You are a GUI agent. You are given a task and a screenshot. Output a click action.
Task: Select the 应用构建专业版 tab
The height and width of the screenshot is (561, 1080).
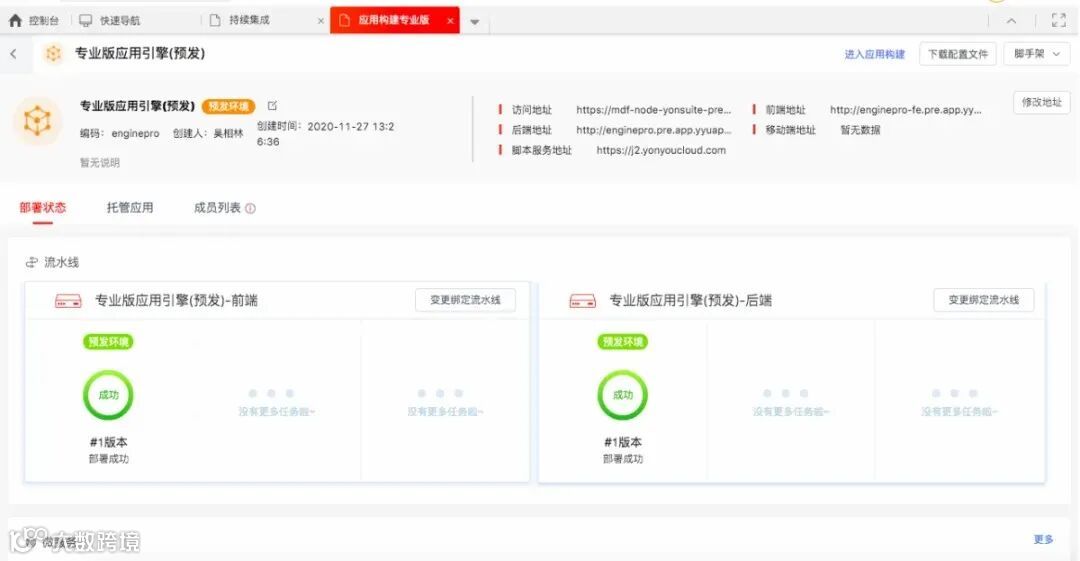[393, 21]
